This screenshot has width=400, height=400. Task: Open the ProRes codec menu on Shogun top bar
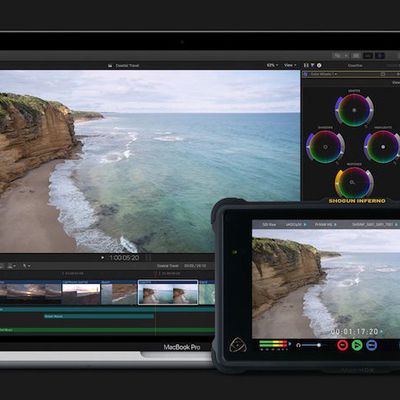coord(325,225)
